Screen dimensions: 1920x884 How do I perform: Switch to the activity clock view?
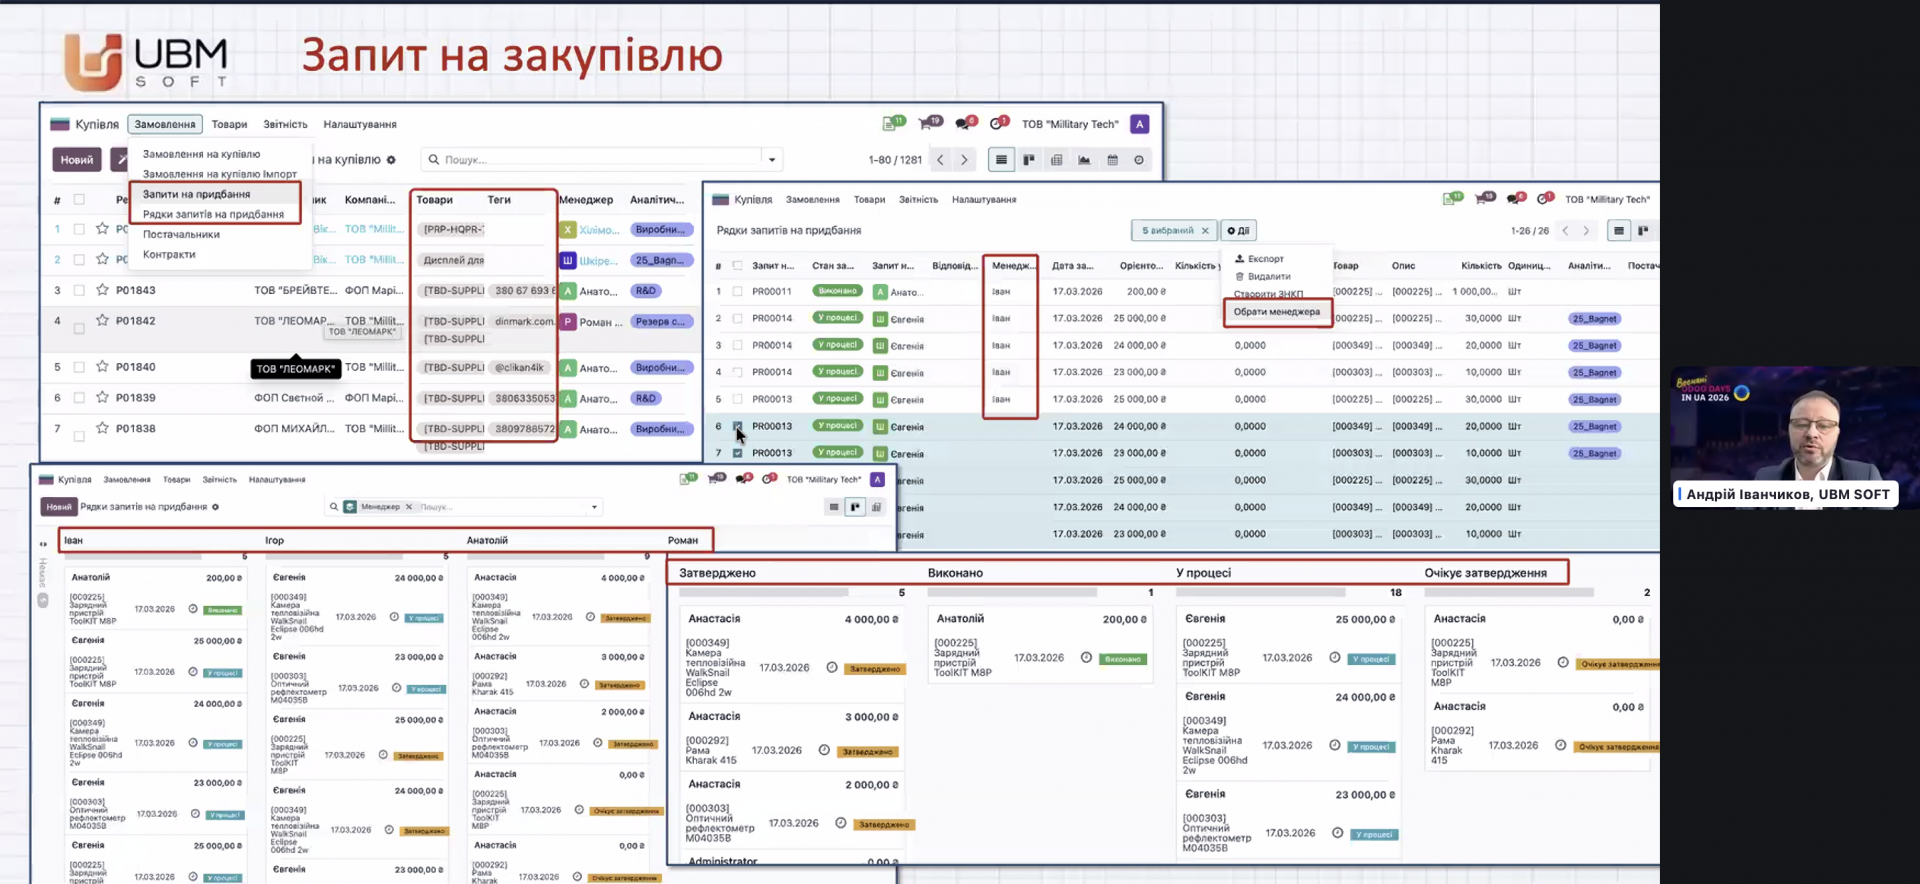click(x=1139, y=160)
